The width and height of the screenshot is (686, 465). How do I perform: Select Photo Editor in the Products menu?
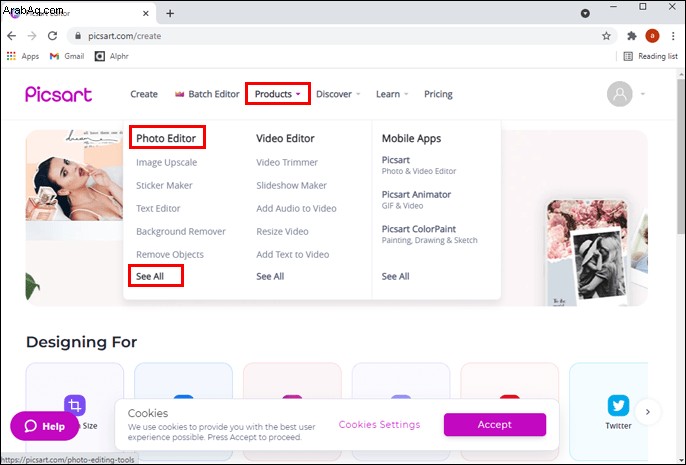[166, 138]
